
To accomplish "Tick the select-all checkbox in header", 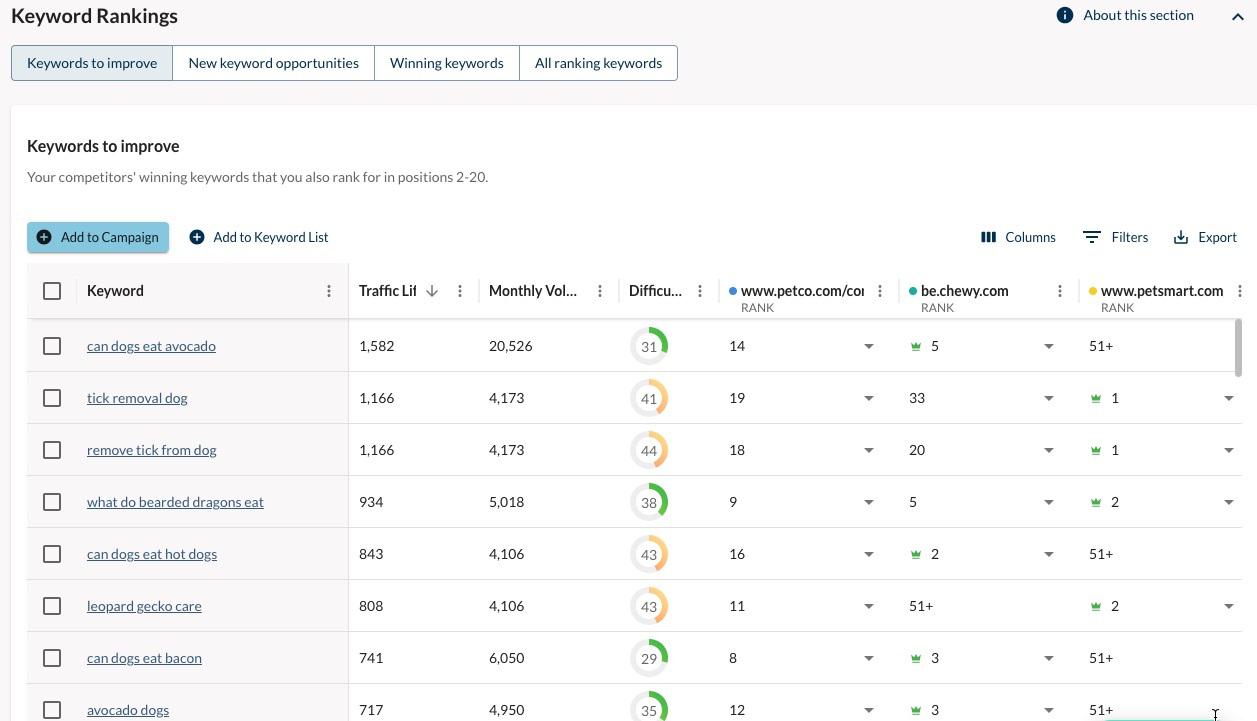I will point(52,291).
